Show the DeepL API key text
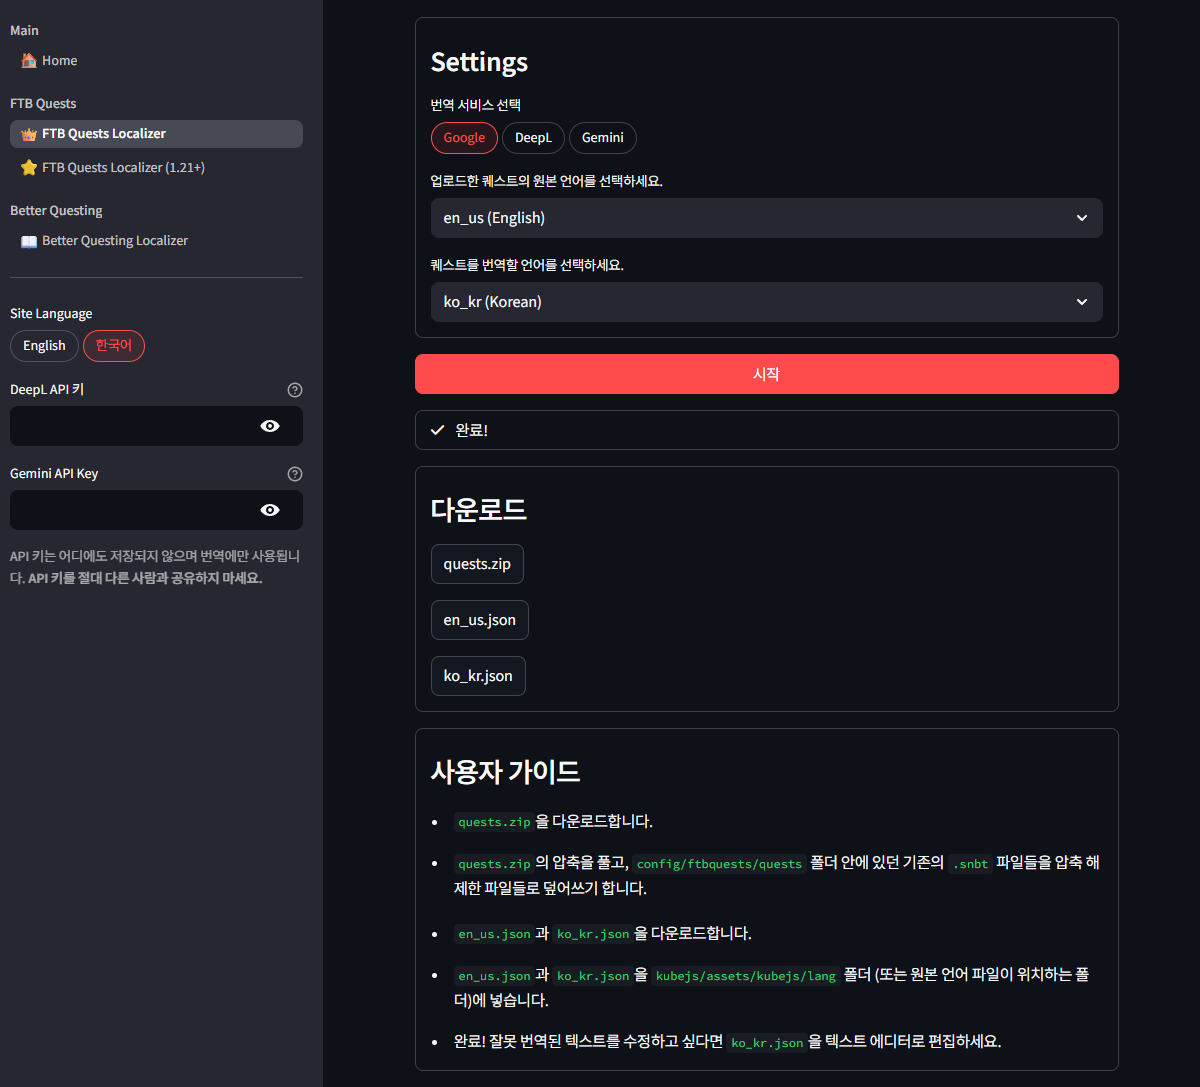1200x1087 pixels. point(270,426)
